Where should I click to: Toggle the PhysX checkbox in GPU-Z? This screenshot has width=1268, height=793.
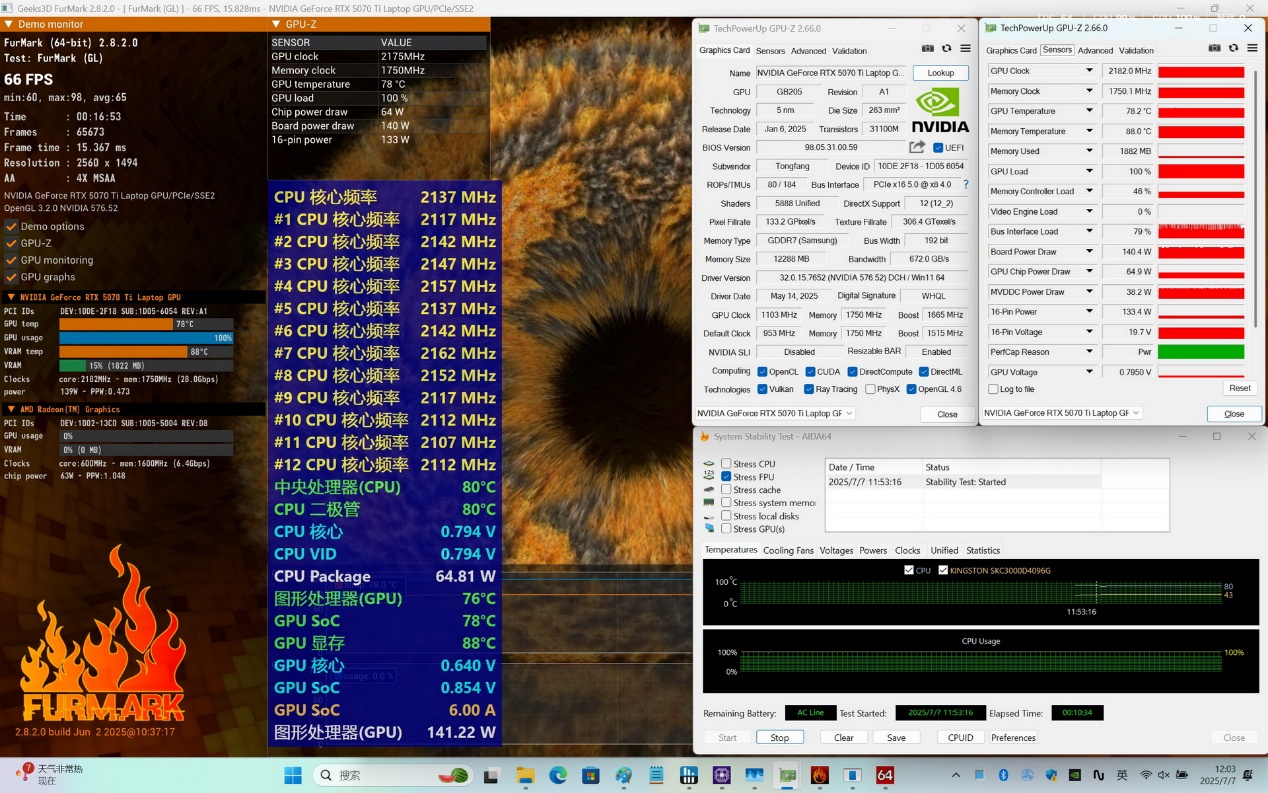[x=870, y=389]
